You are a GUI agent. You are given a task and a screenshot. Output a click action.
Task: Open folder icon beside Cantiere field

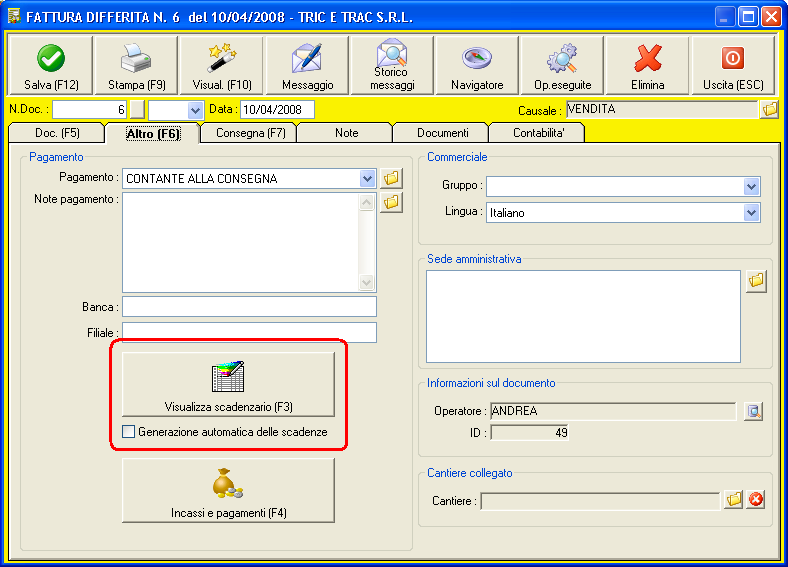click(x=734, y=500)
